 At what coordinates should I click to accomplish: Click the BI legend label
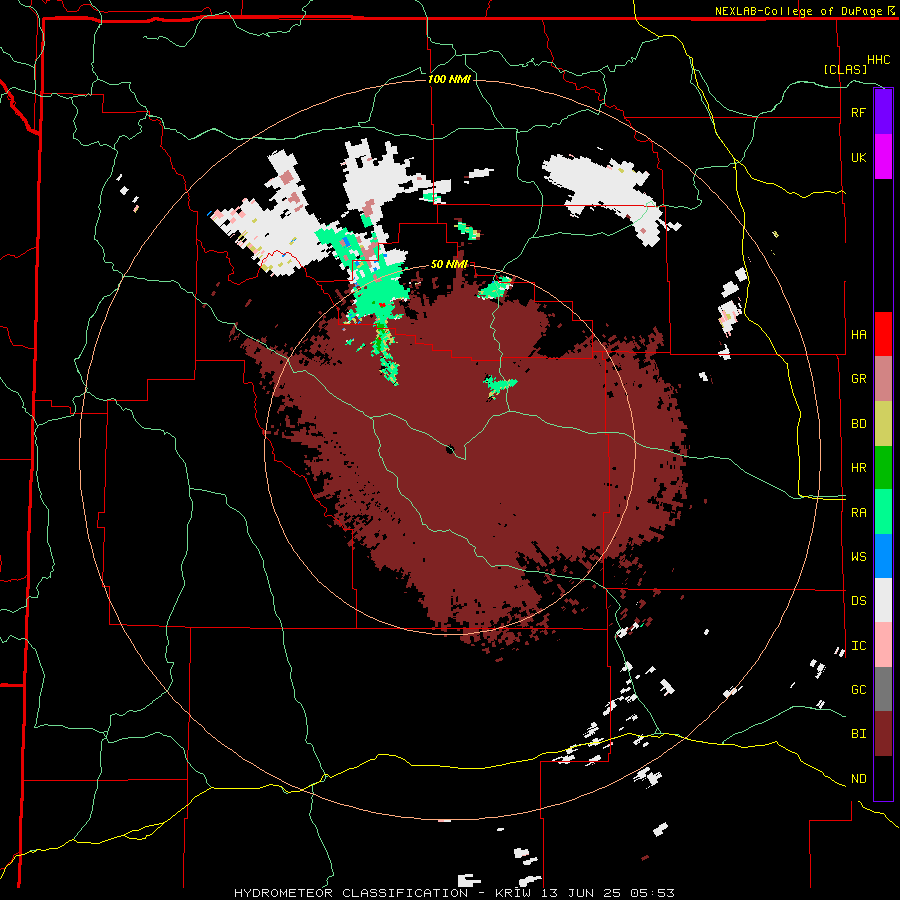858,734
